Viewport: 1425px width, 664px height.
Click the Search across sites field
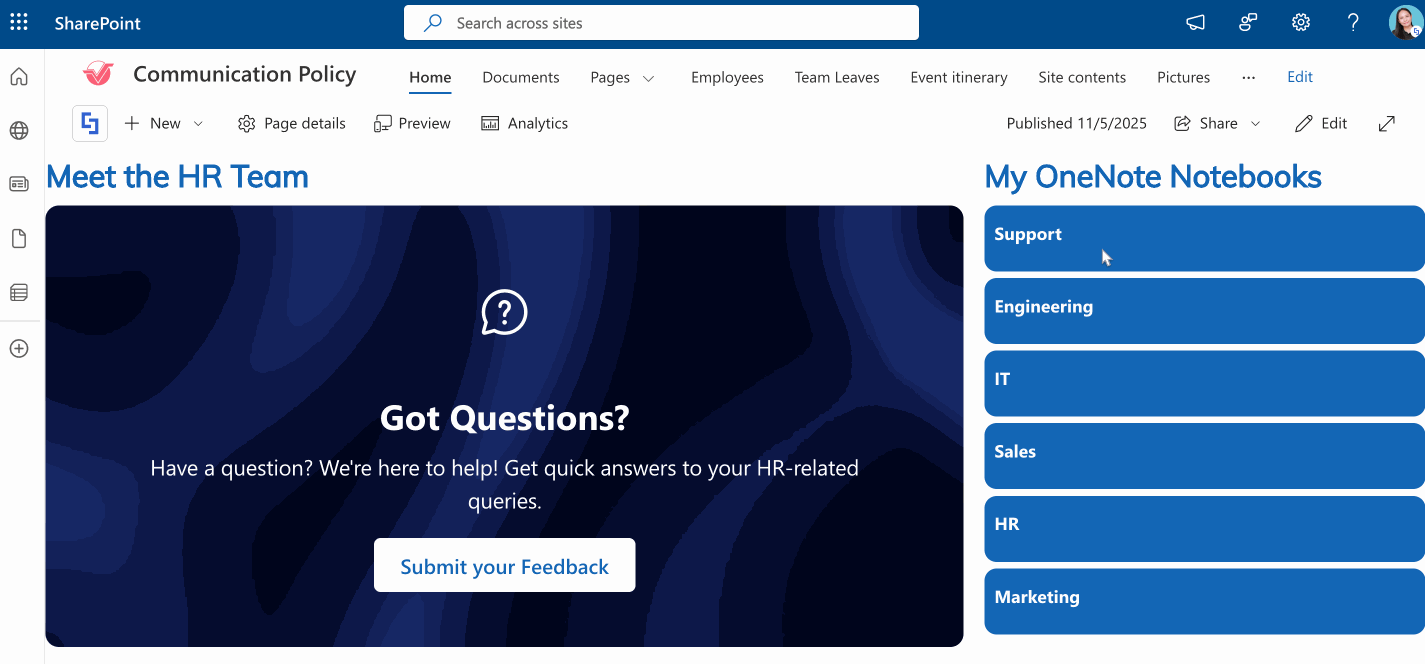pos(661,23)
